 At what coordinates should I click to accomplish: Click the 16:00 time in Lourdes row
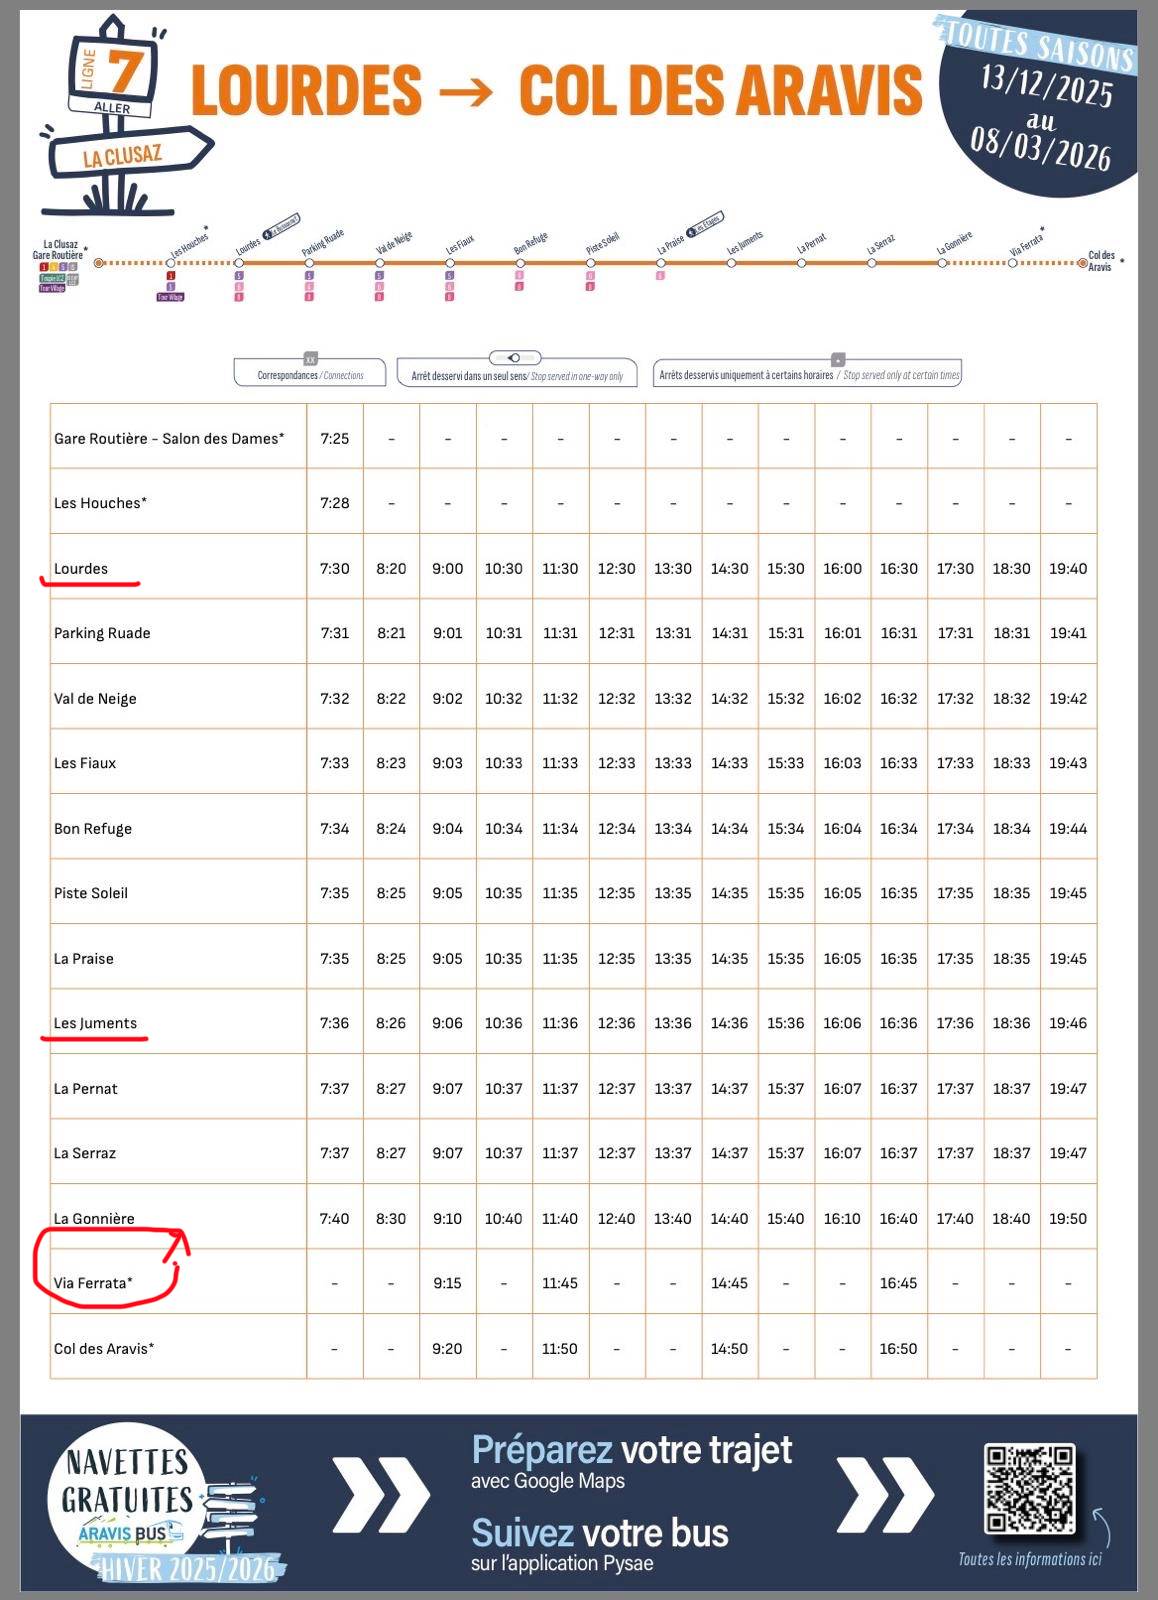[842, 568]
